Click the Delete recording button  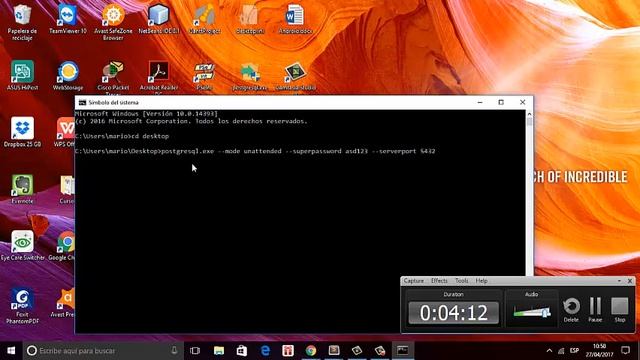coord(571,310)
